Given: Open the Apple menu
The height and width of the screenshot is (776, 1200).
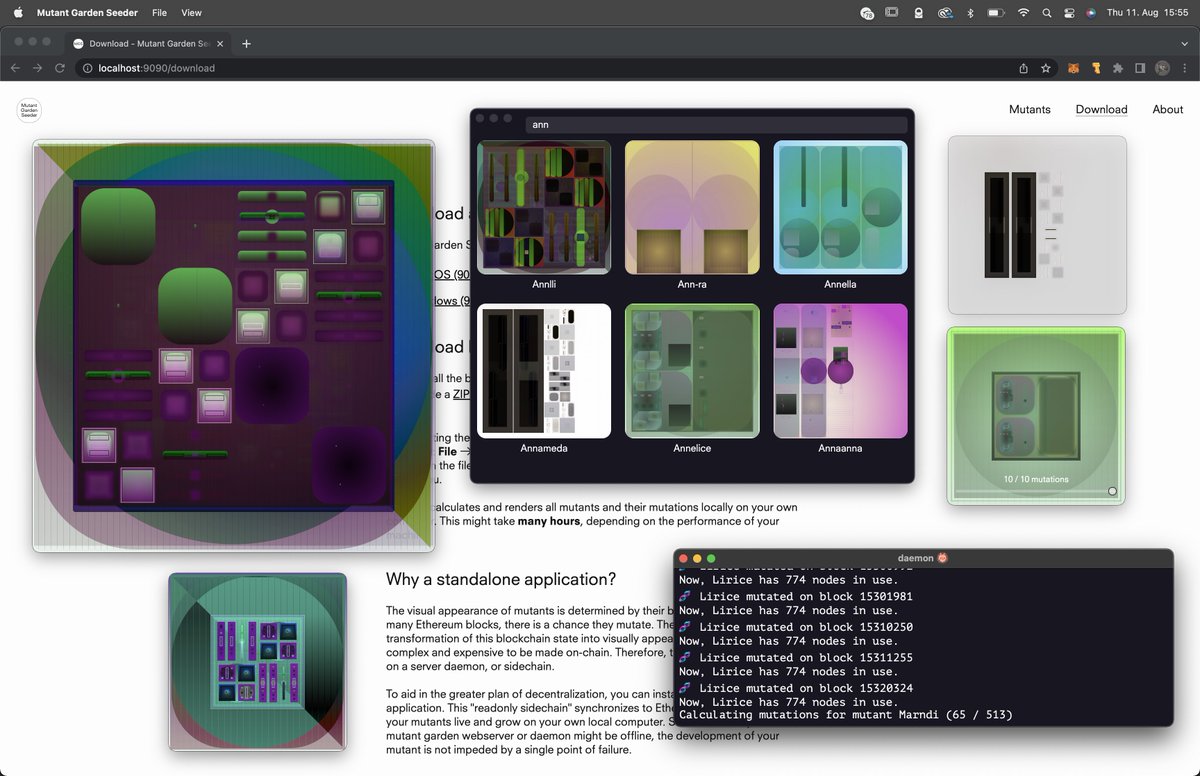Looking at the screenshot, I should point(18,13).
